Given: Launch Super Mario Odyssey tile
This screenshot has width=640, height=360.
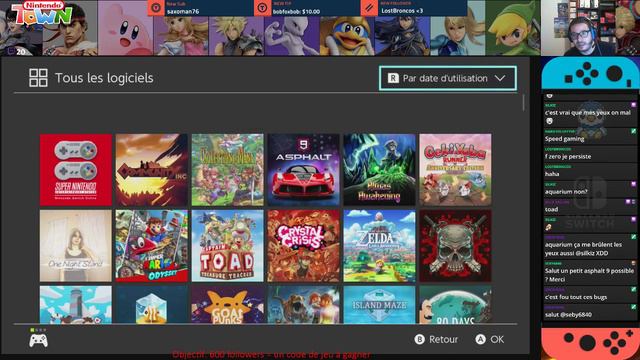Looking at the screenshot, I should pyautogui.click(x=151, y=246).
